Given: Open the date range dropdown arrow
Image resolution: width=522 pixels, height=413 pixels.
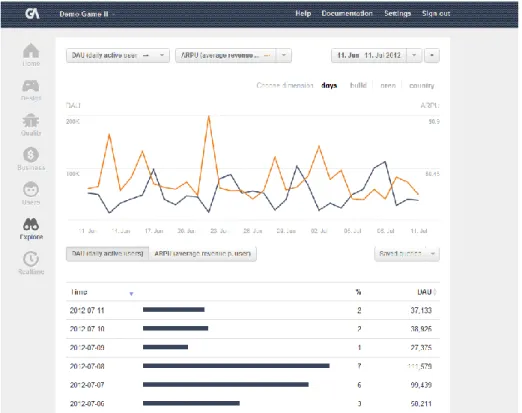Looking at the screenshot, I should pyautogui.click(x=414, y=55).
